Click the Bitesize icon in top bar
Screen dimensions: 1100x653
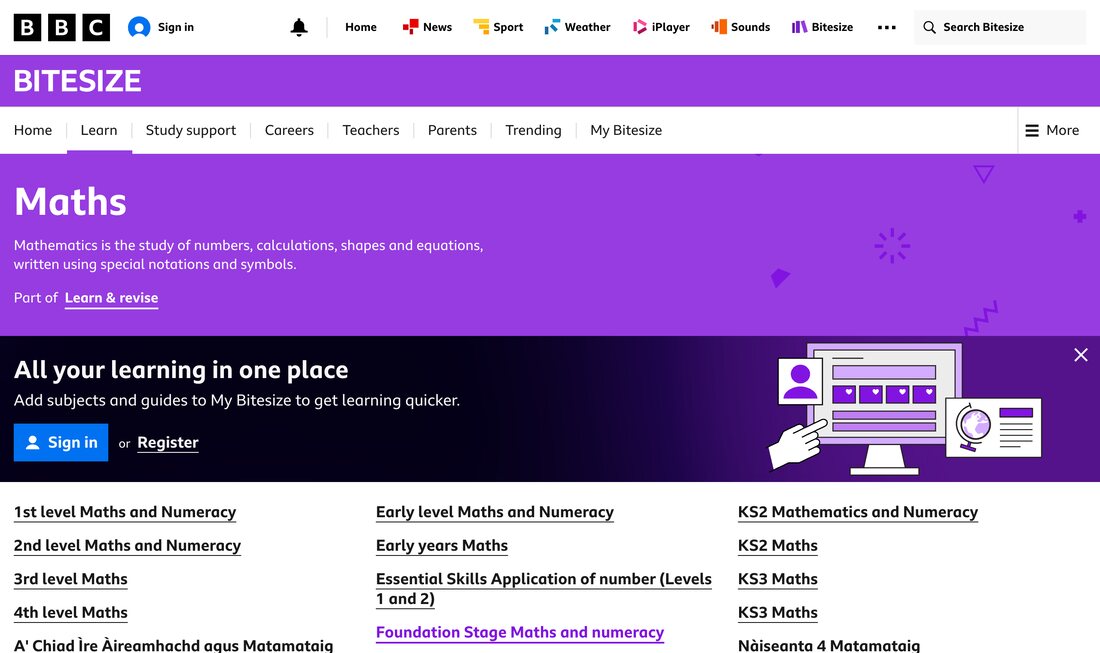[x=800, y=27]
